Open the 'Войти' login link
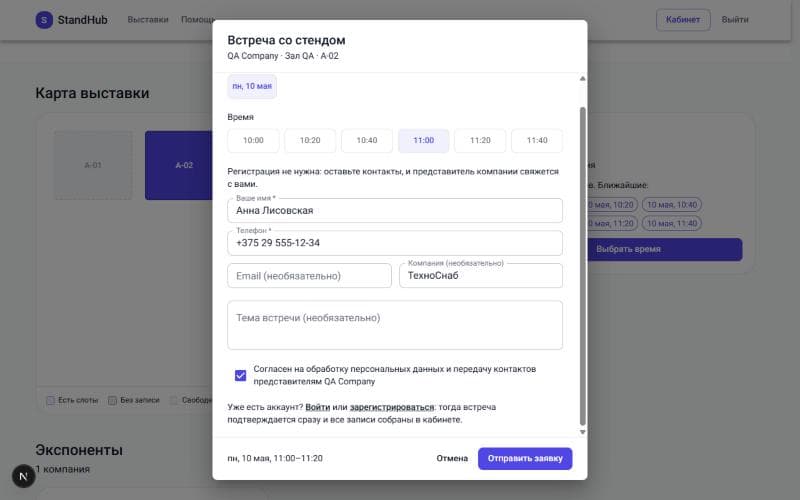 click(318, 407)
